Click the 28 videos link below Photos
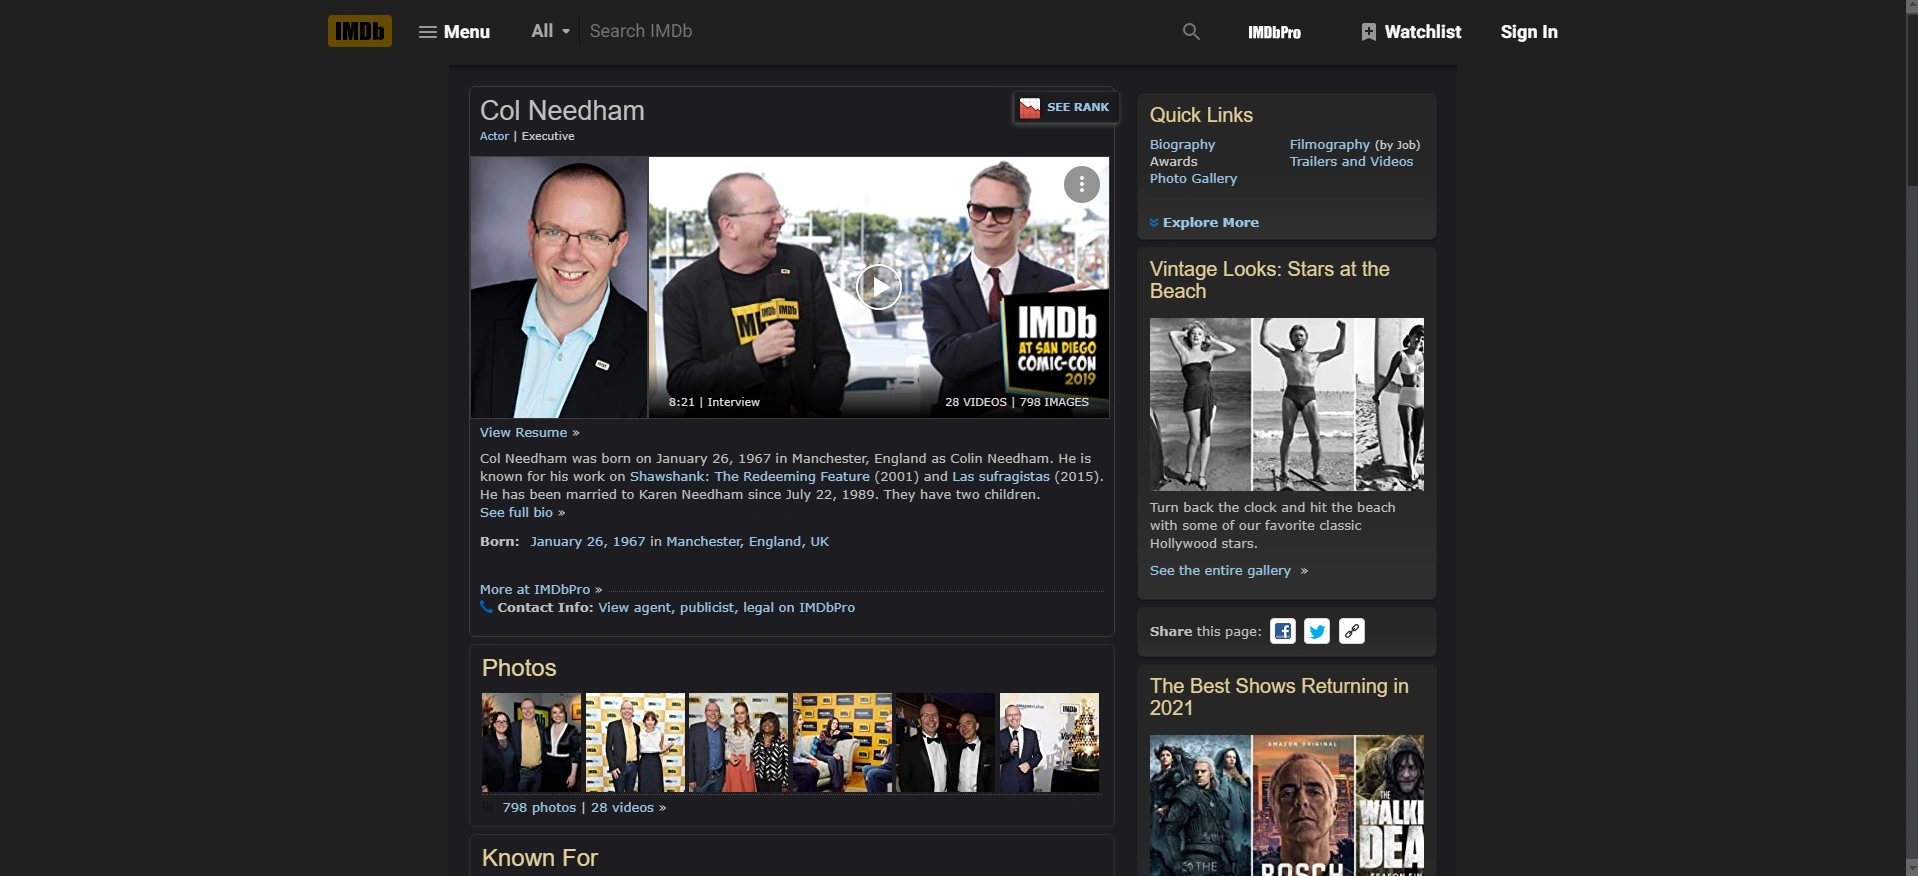The height and width of the screenshot is (876, 1918). [622, 807]
